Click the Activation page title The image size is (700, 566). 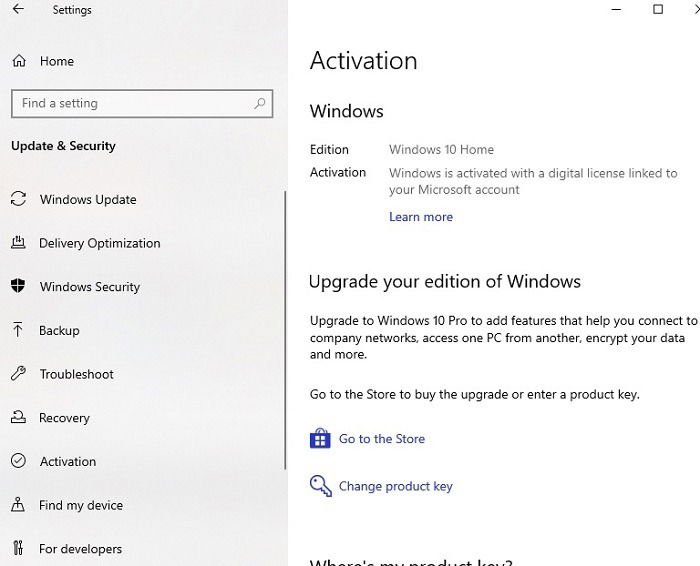tap(364, 60)
